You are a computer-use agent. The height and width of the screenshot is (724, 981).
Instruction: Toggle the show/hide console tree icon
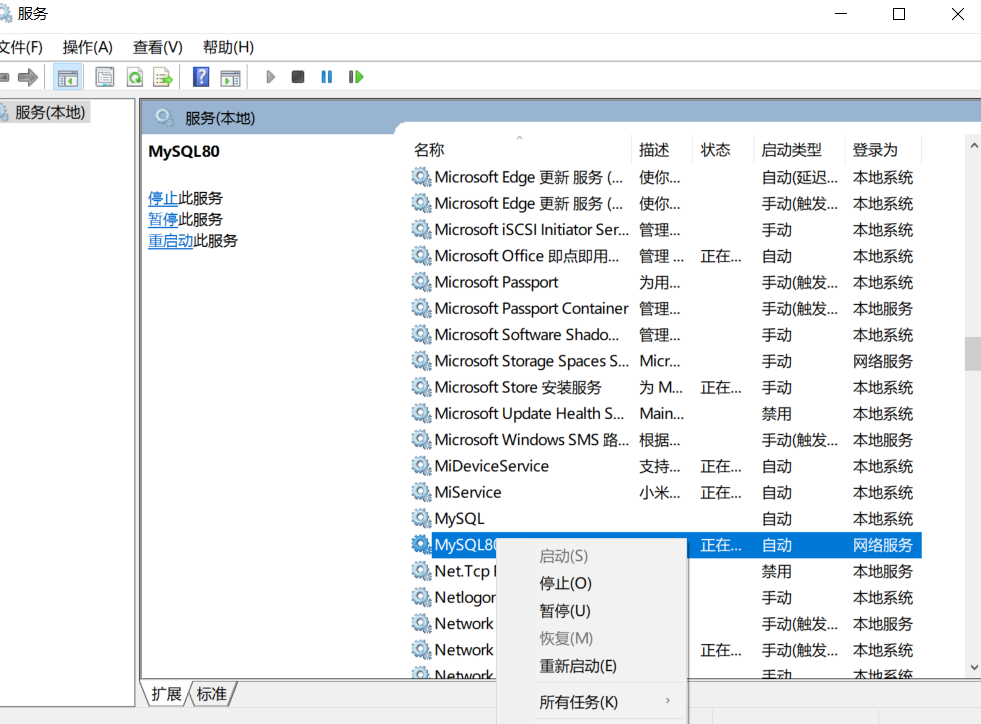pyautogui.click(x=68, y=78)
